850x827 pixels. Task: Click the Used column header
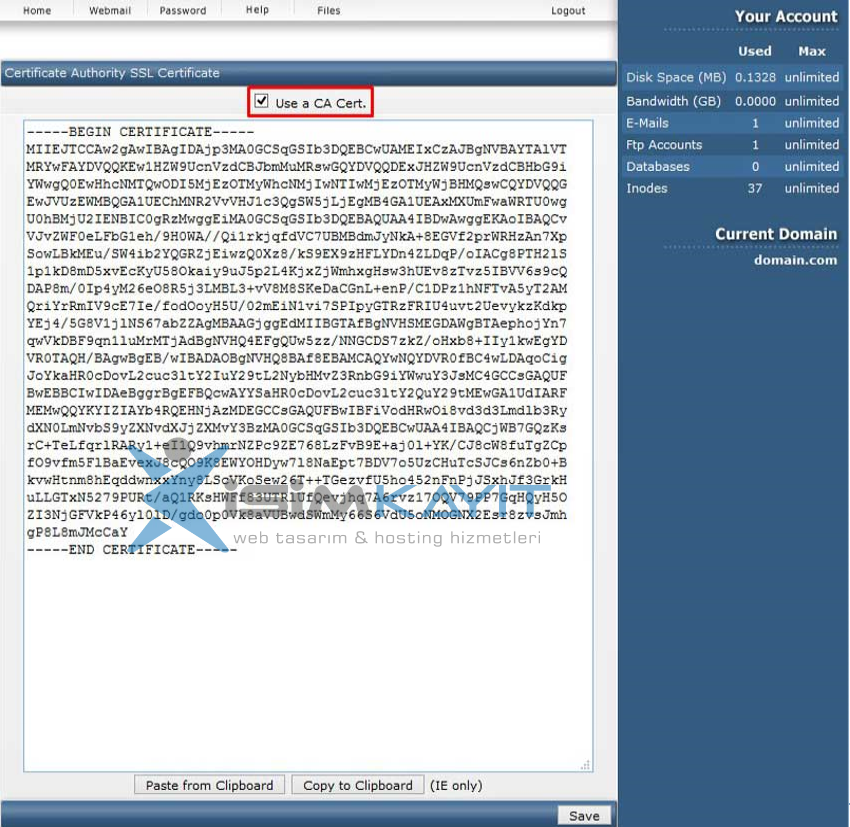coord(755,51)
